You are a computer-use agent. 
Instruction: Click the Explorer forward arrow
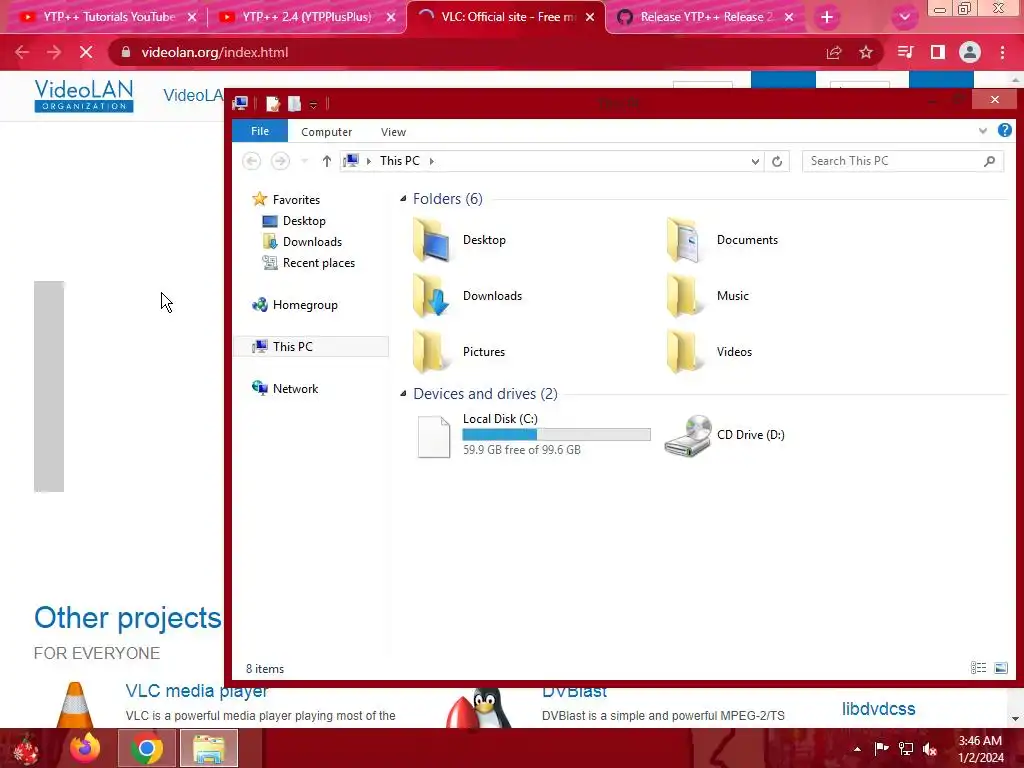click(x=280, y=161)
